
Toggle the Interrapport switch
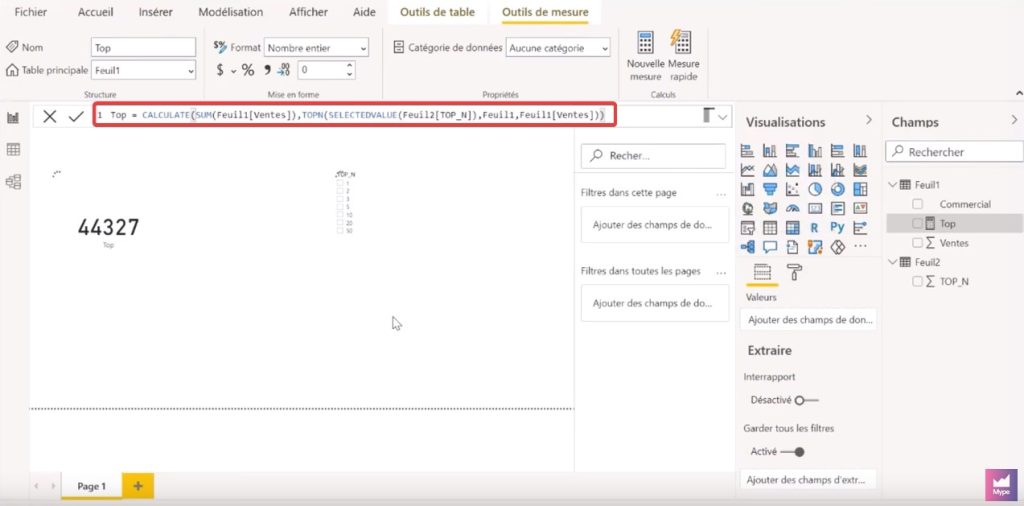pyautogui.click(x=807, y=400)
